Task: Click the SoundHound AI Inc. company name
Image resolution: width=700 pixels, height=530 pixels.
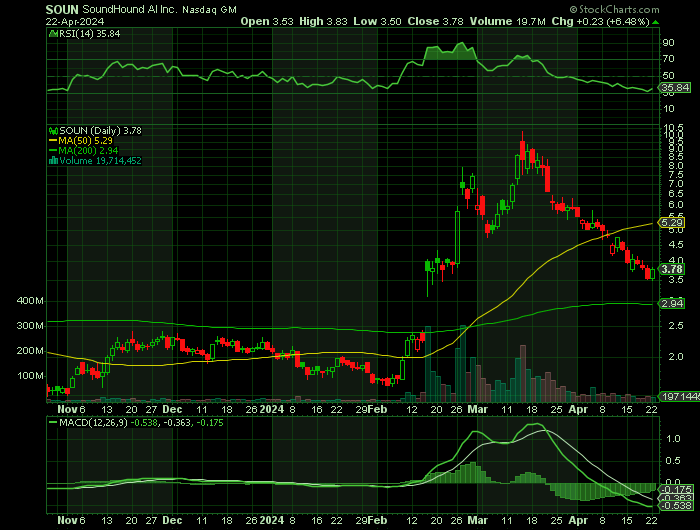Action: (129, 9)
